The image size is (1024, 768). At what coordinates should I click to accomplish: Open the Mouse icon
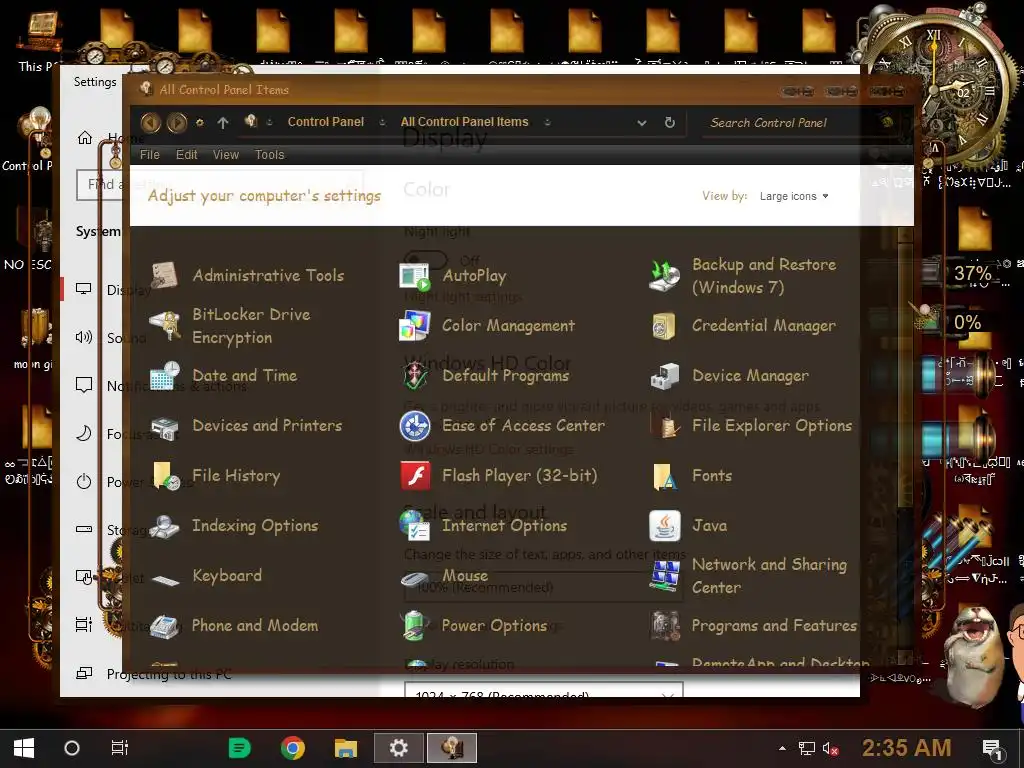tap(415, 577)
